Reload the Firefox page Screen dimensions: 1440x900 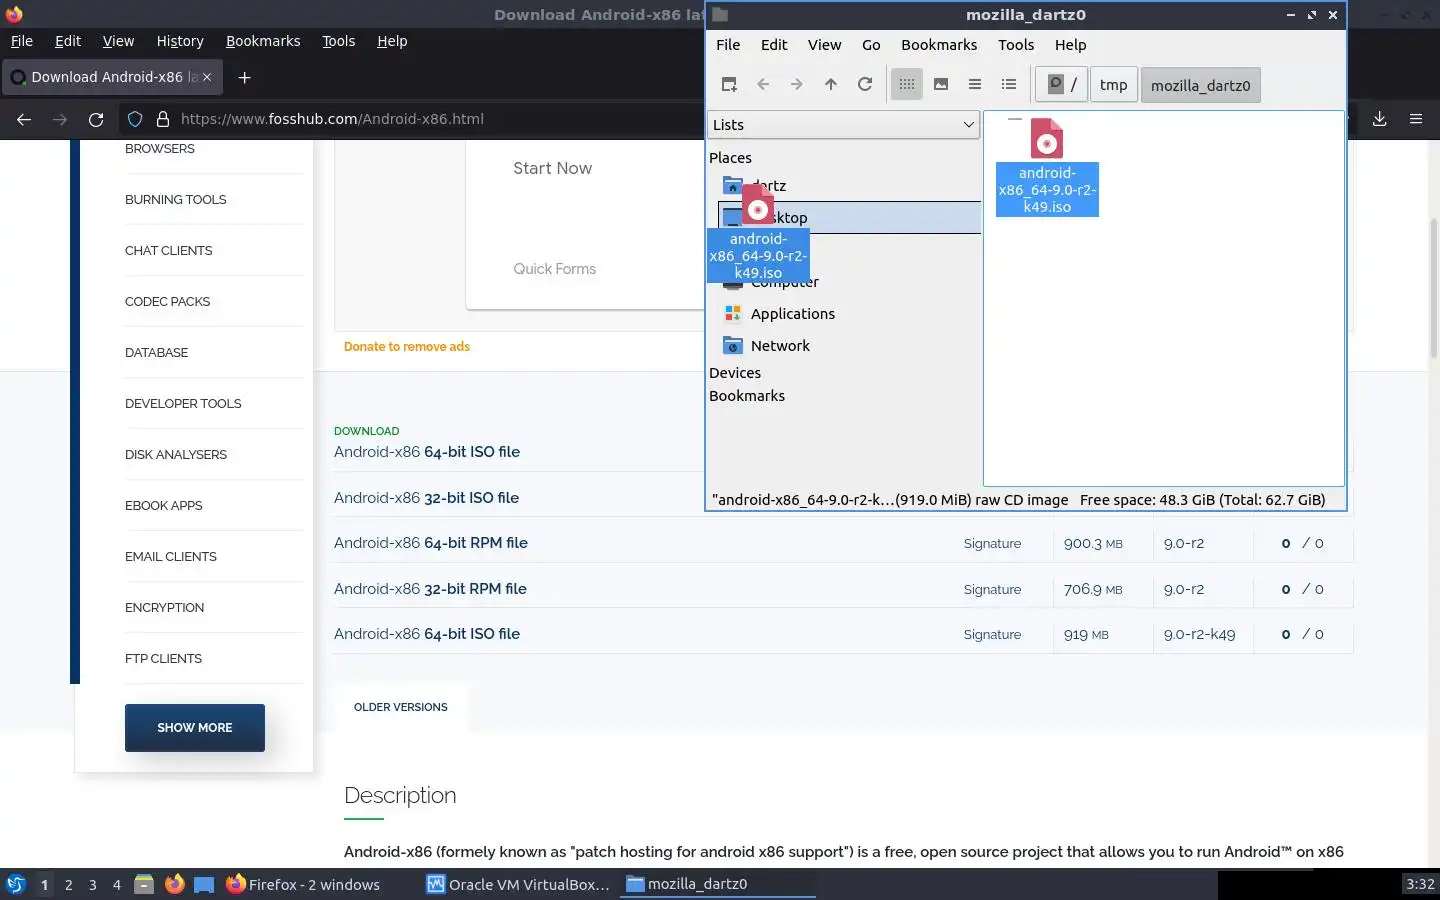tap(96, 119)
